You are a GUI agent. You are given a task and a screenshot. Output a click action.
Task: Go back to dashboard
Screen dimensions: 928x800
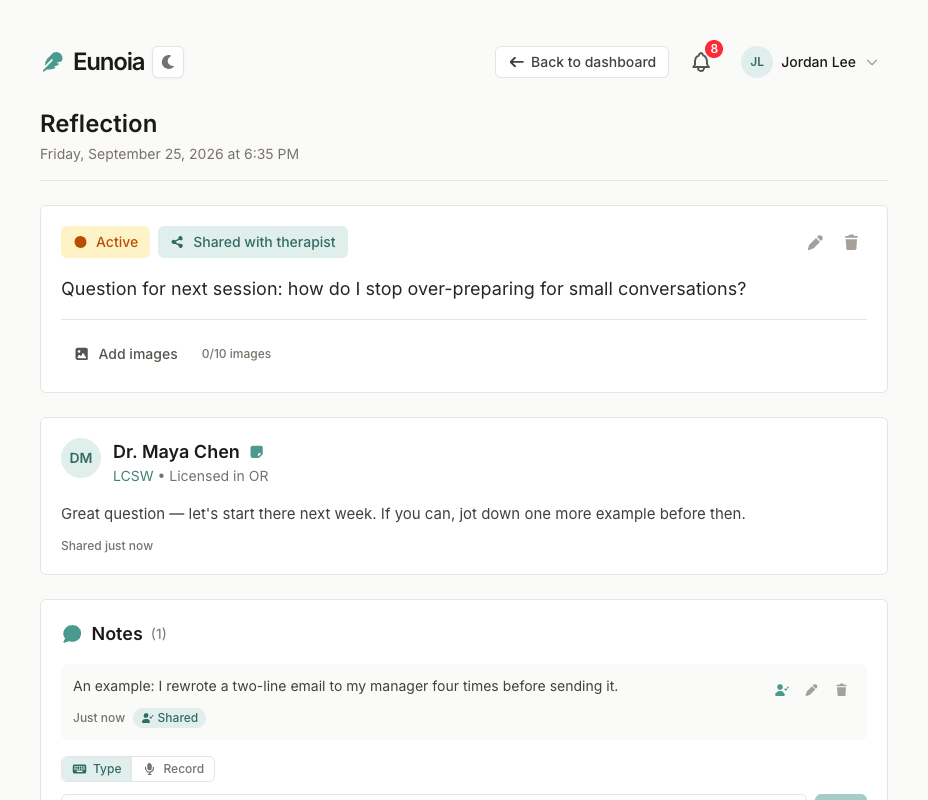tap(582, 62)
